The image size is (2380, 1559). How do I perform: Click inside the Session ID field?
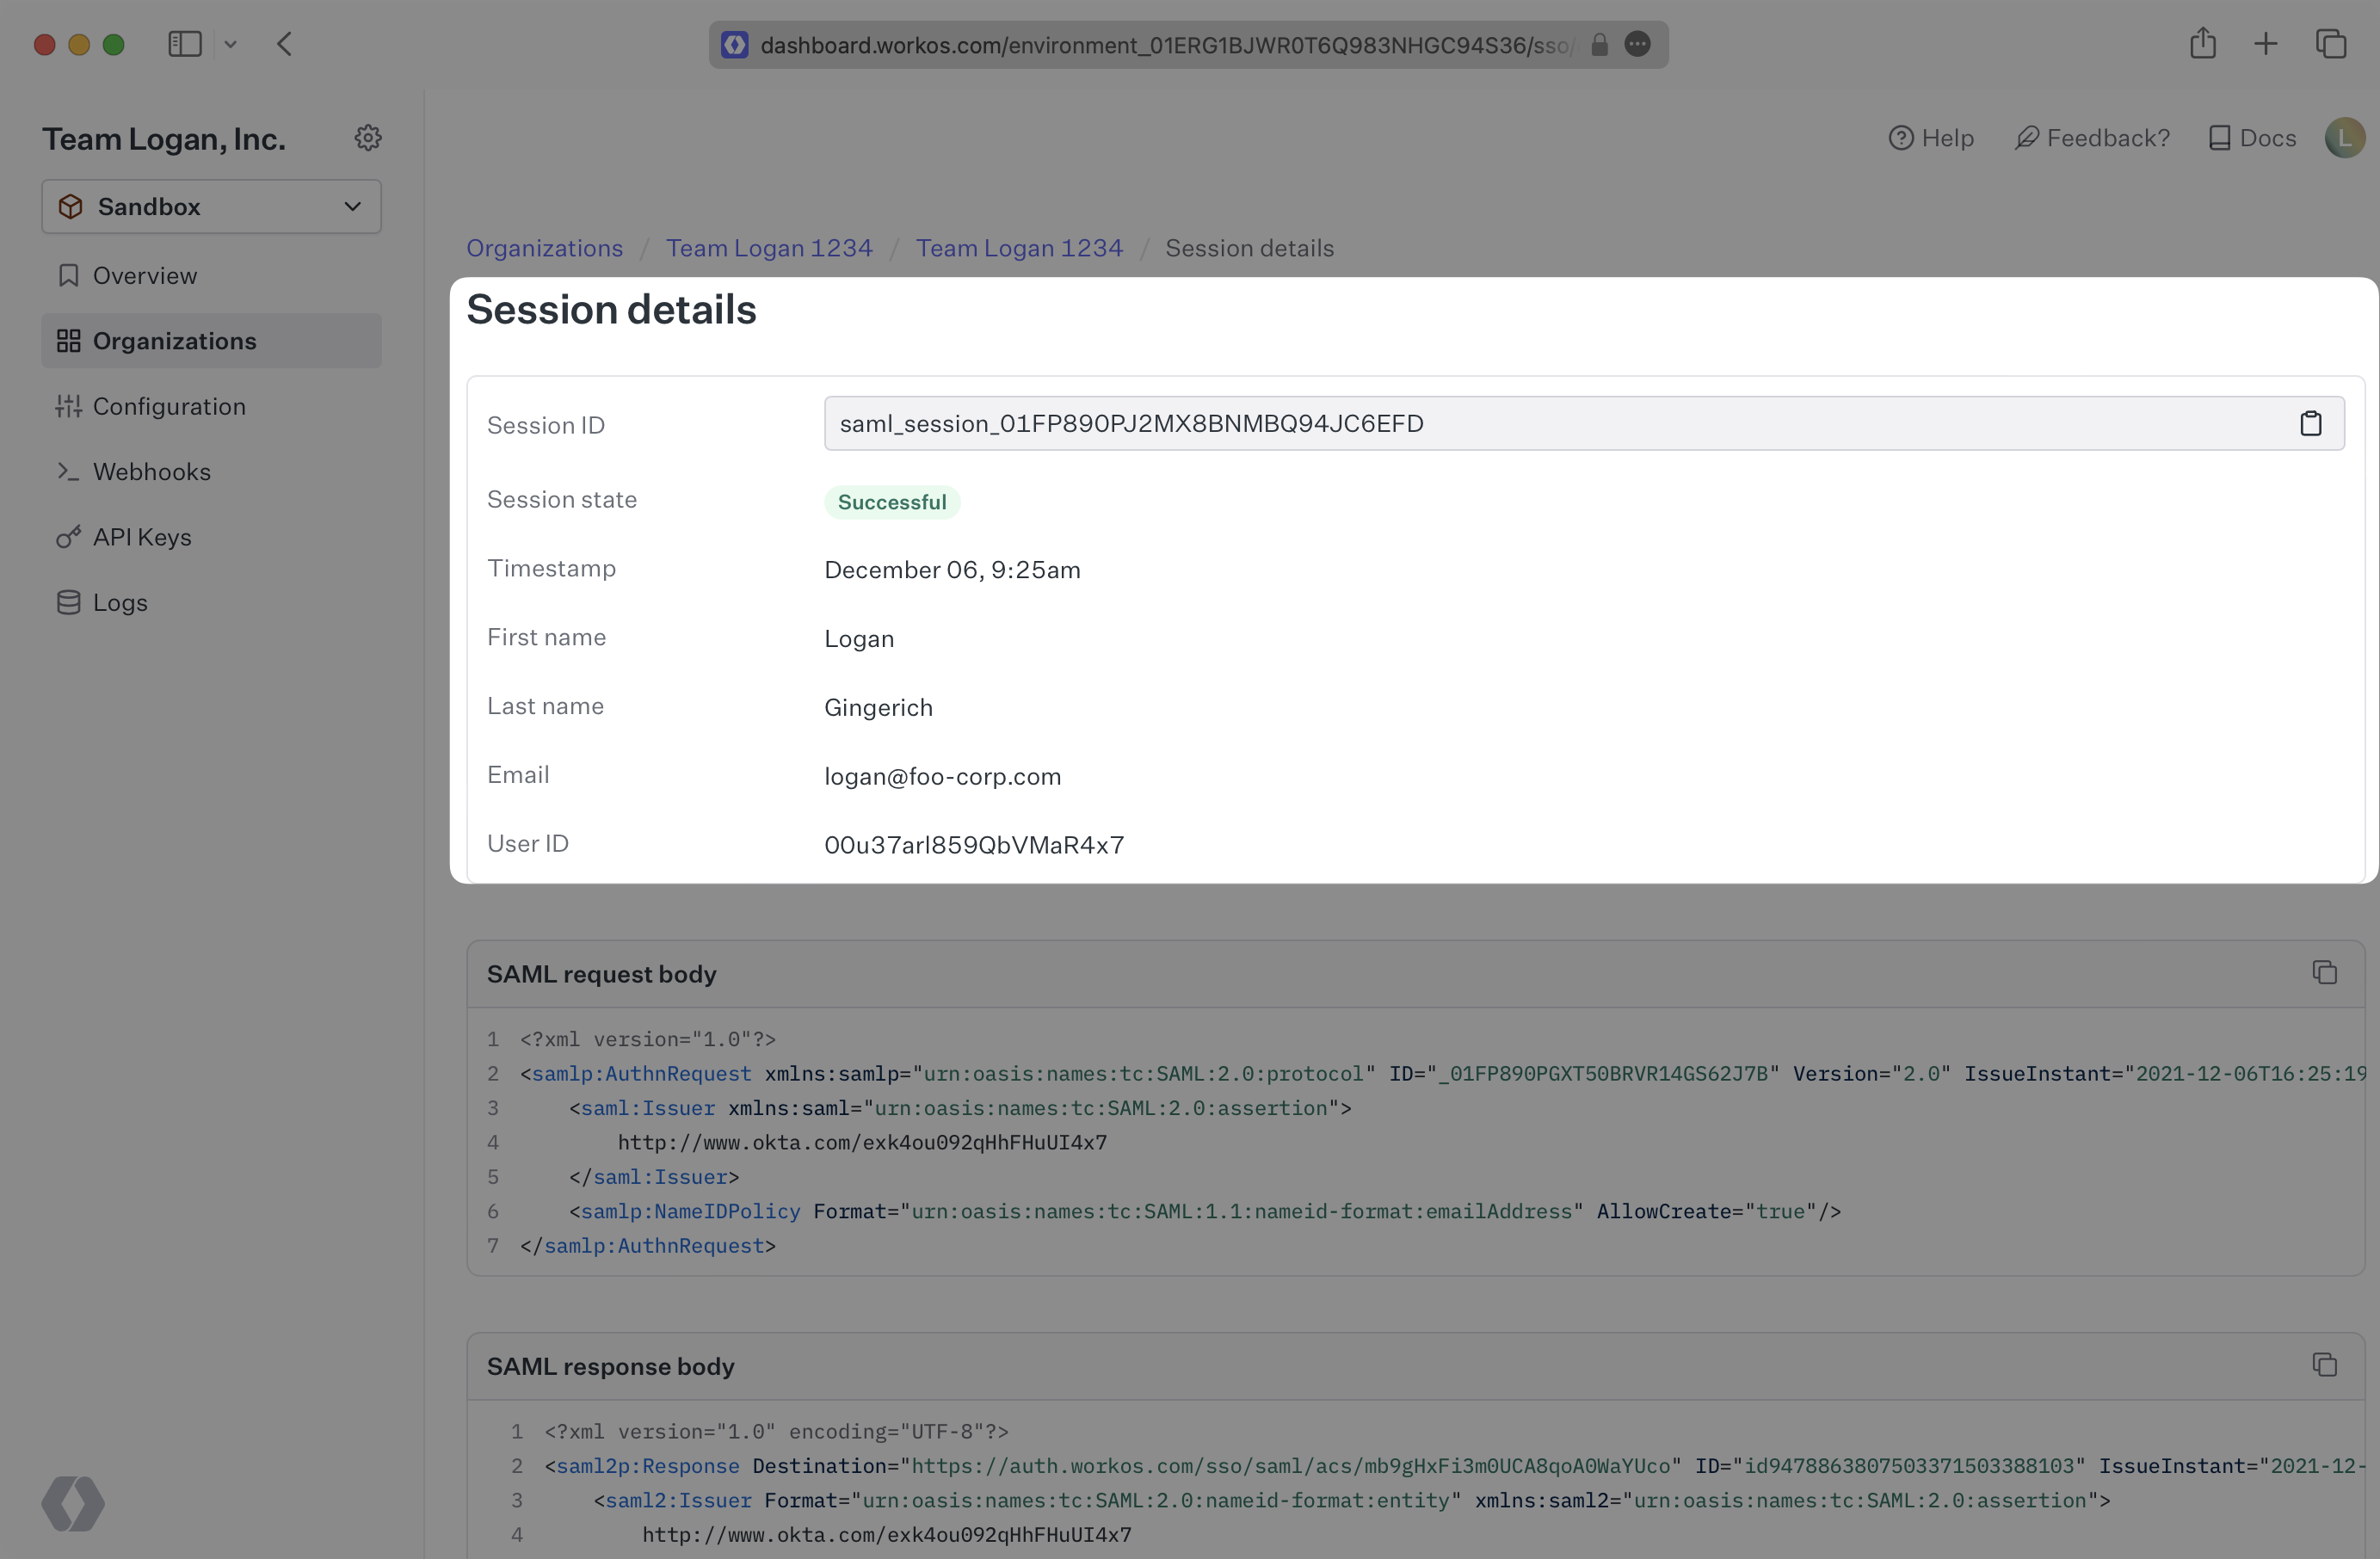pyautogui.click(x=1400, y=423)
